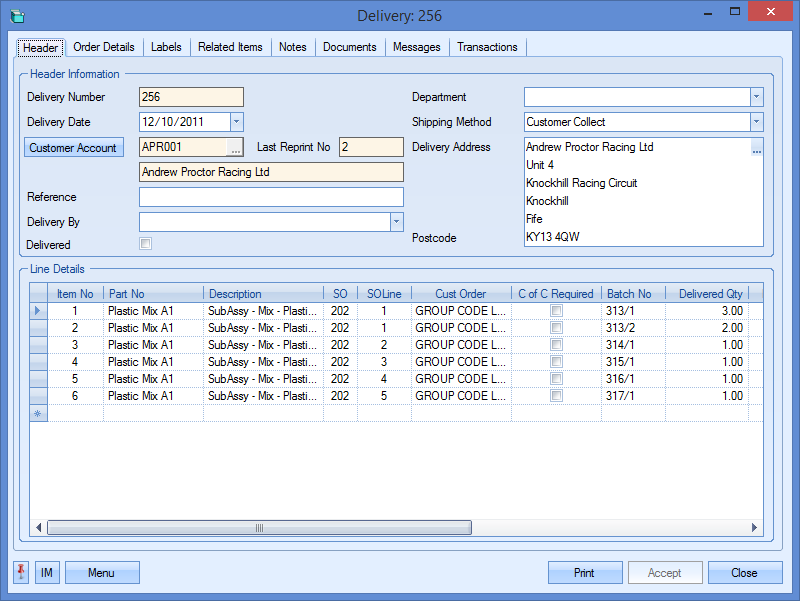Open the Delivery Date dropdown calendar
Image resolution: width=800 pixels, height=601 pixels.
[237, 122]
